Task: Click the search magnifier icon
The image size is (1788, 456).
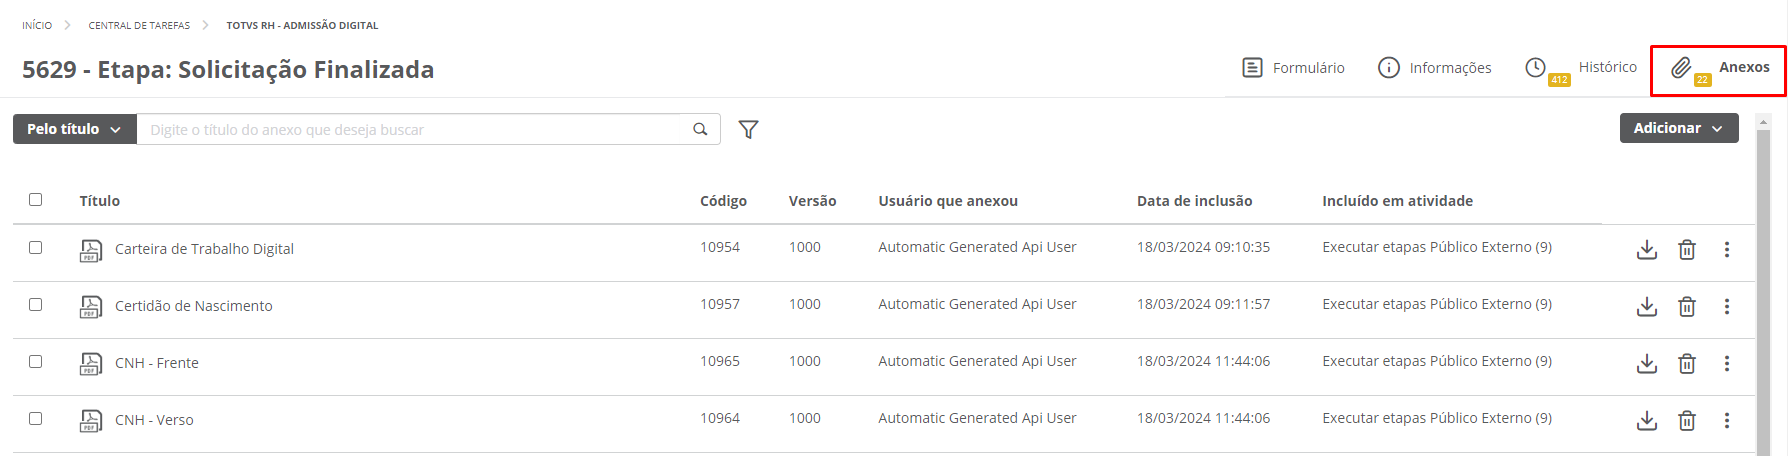Action: coord(700,129)
